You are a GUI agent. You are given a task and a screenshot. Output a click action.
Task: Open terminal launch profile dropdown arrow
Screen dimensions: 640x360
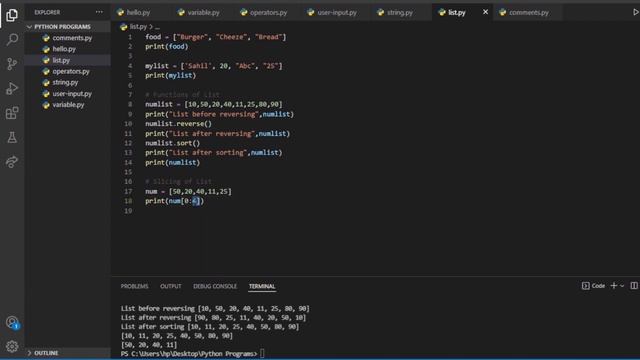[x=622, y=286]
